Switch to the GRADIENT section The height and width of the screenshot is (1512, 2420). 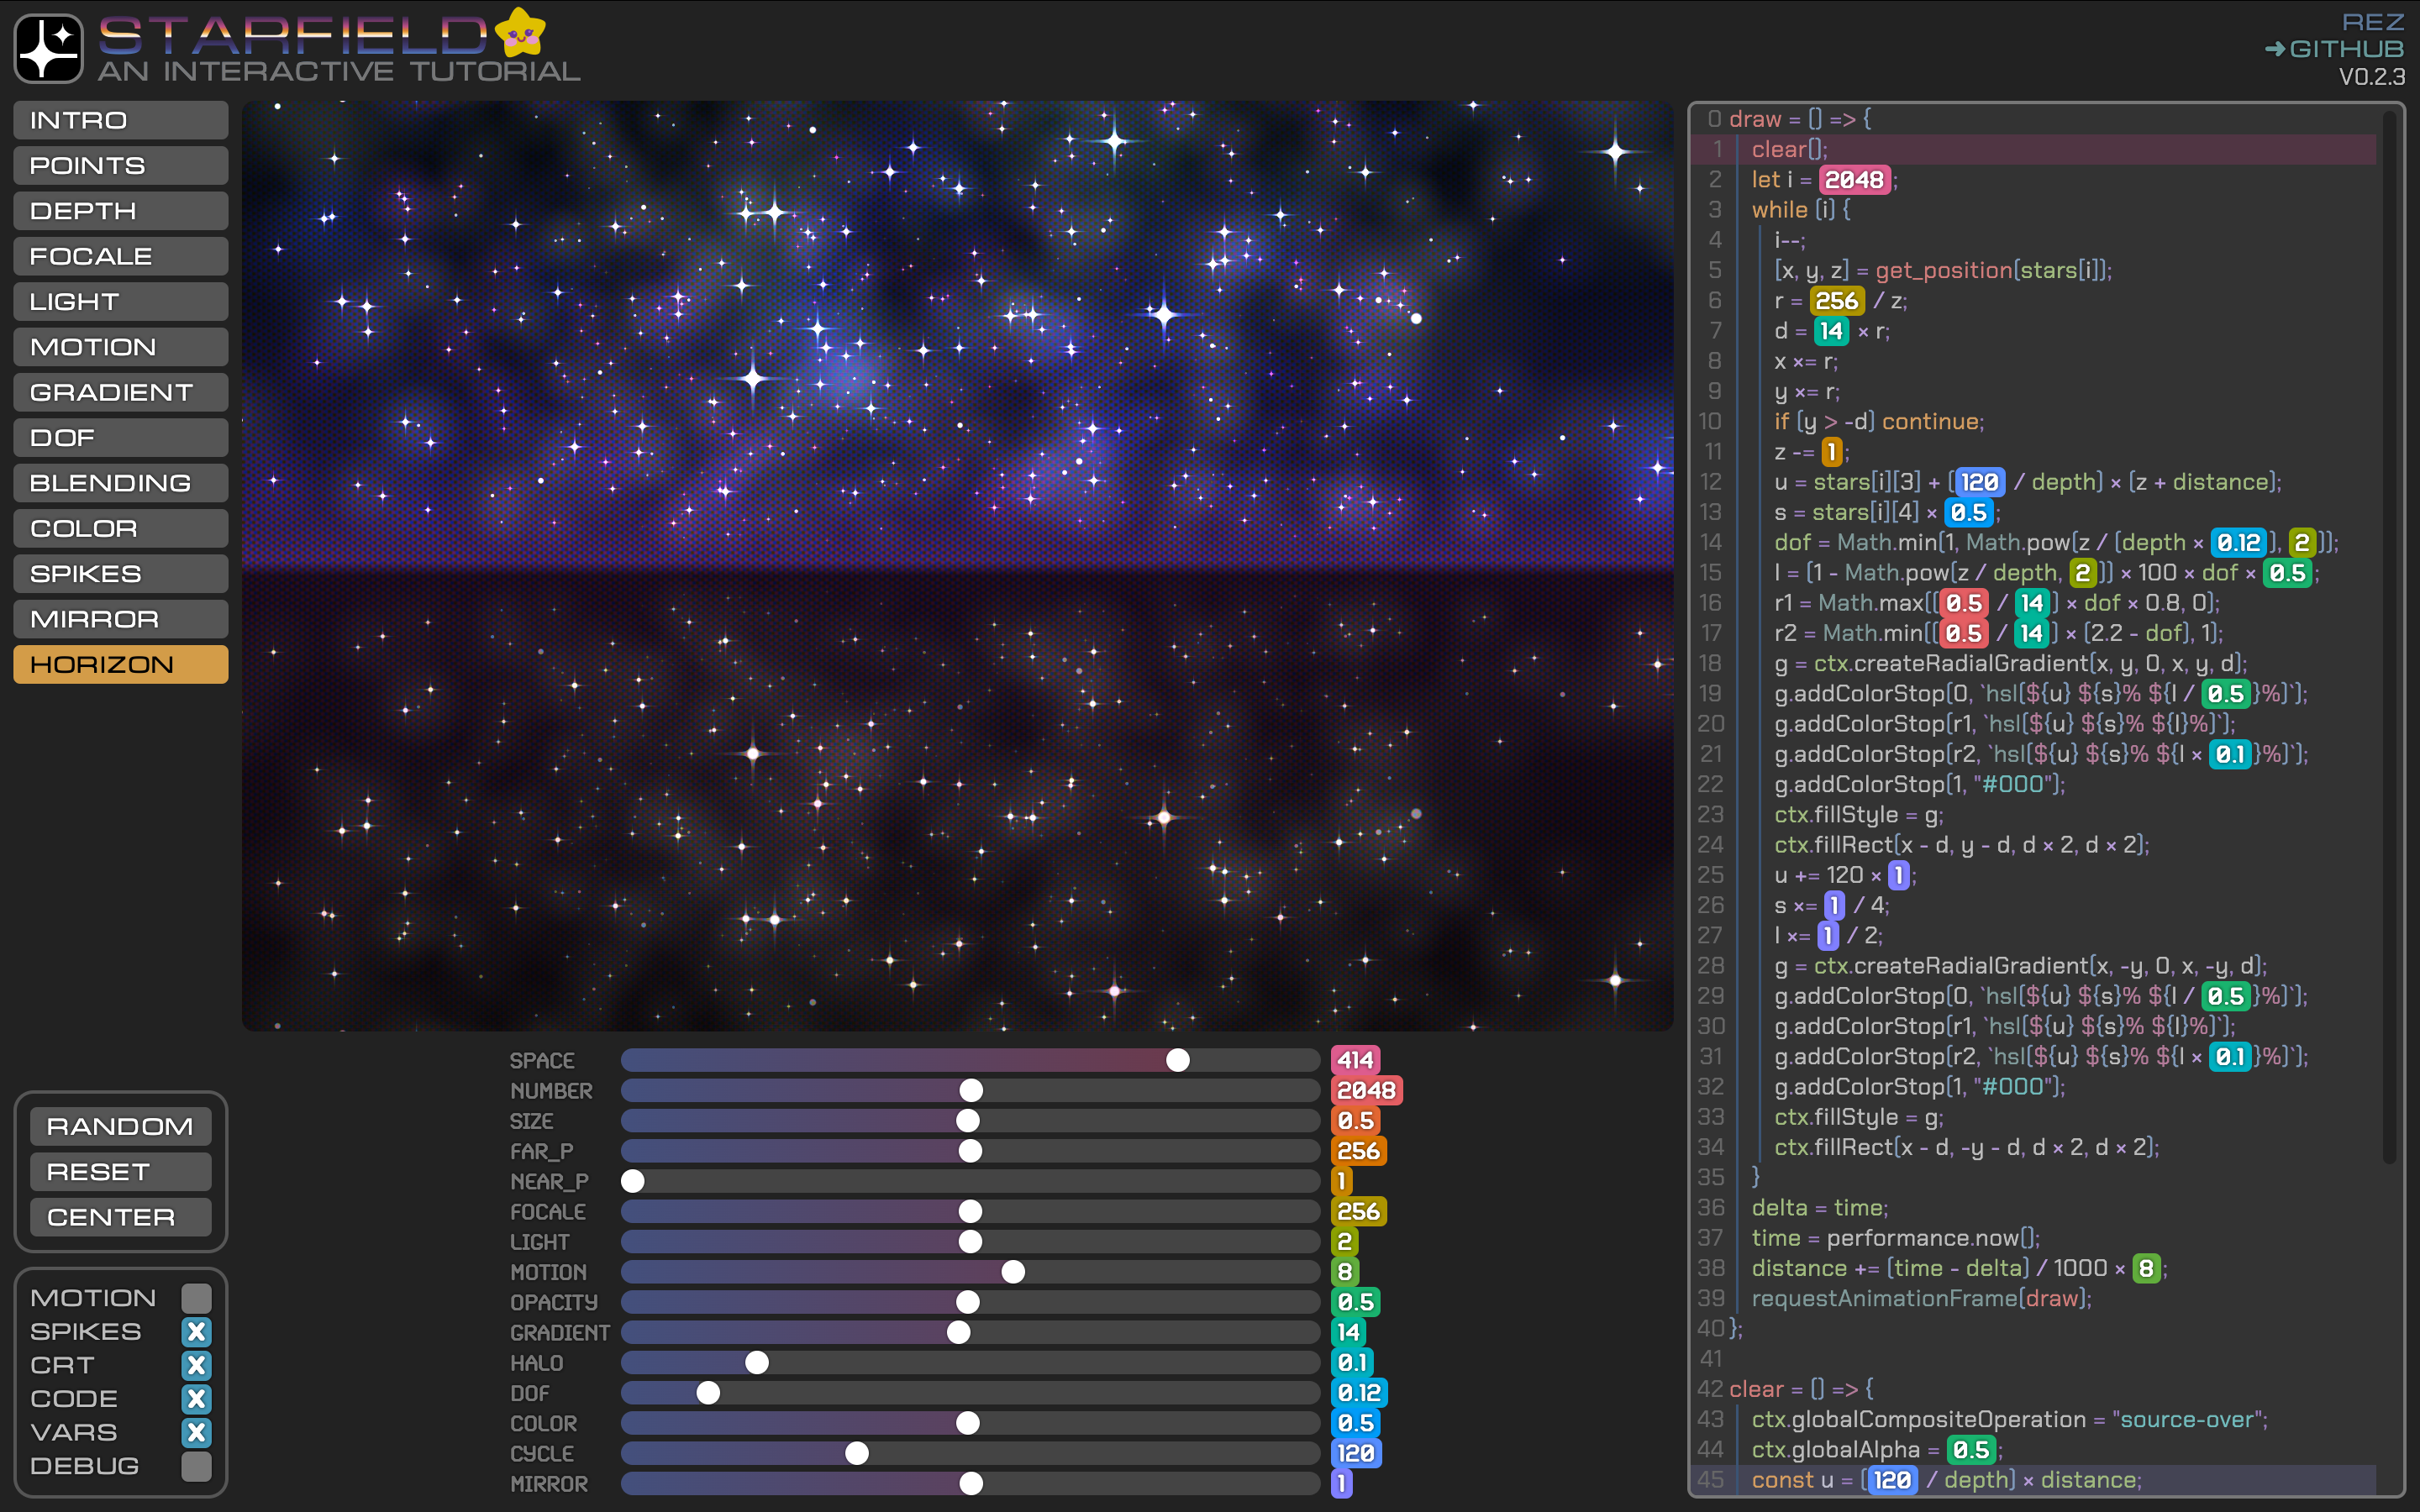120,391
